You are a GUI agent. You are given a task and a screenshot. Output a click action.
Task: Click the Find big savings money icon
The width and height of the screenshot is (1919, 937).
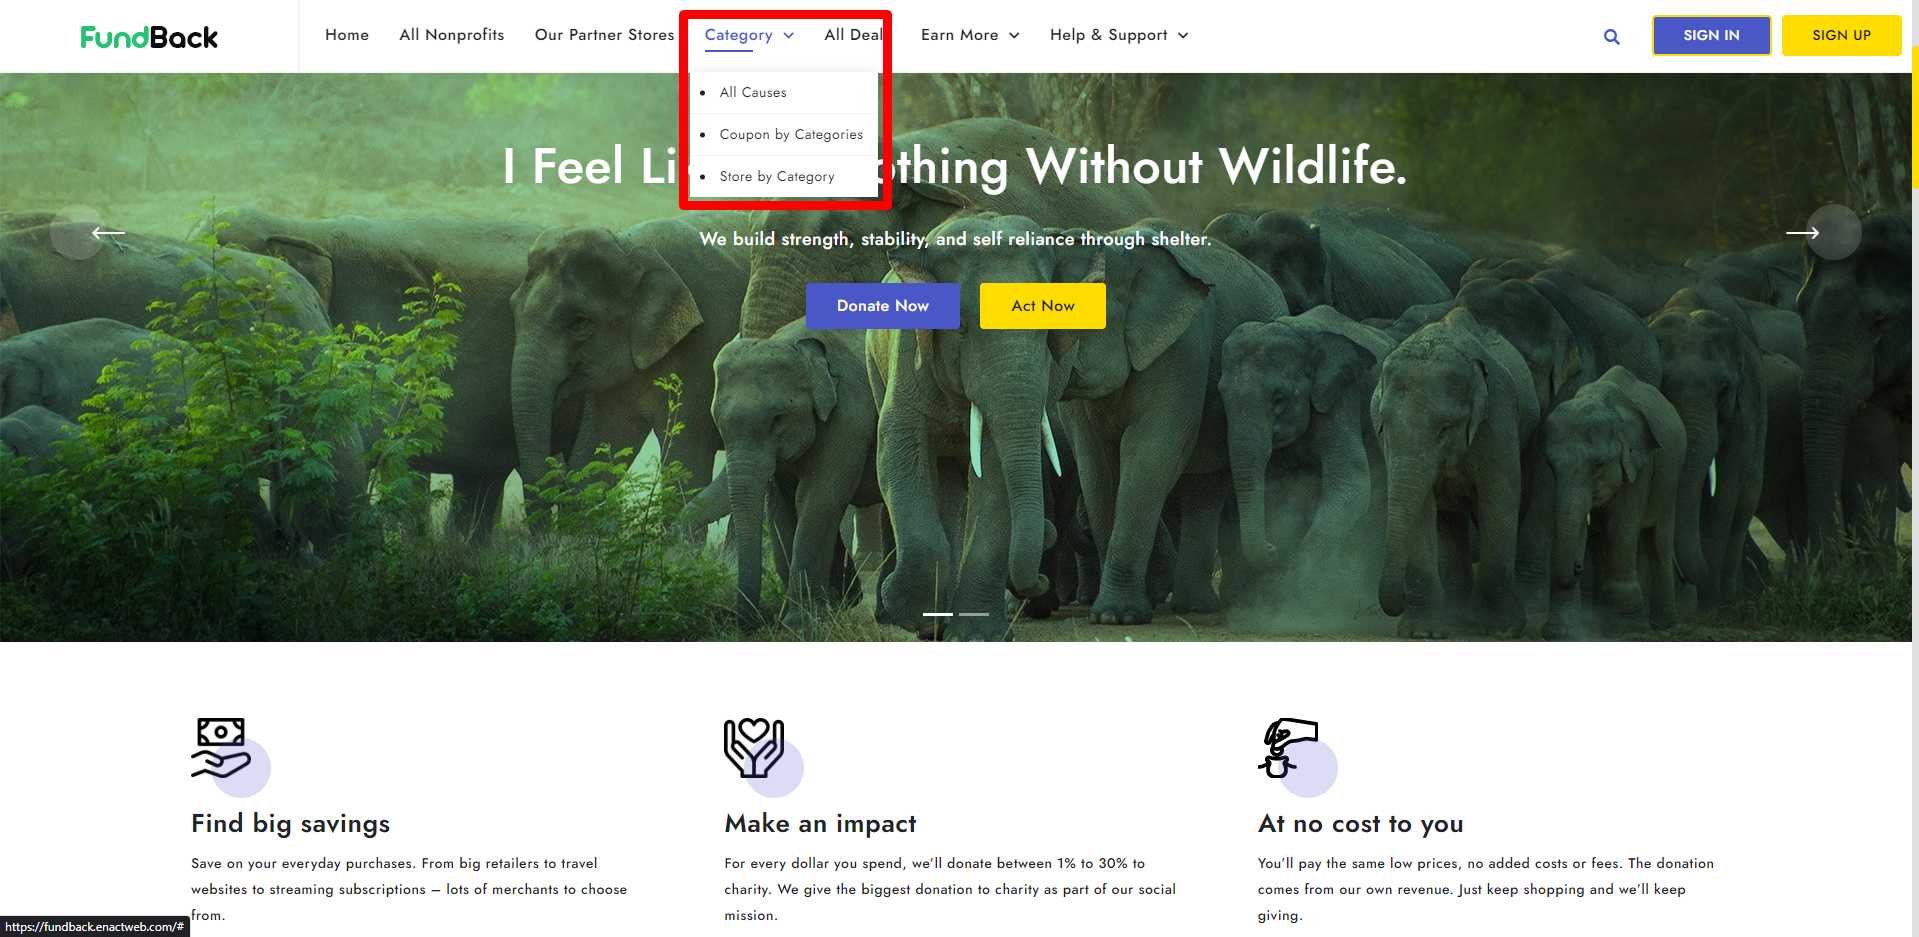click(x=220, y=748)
